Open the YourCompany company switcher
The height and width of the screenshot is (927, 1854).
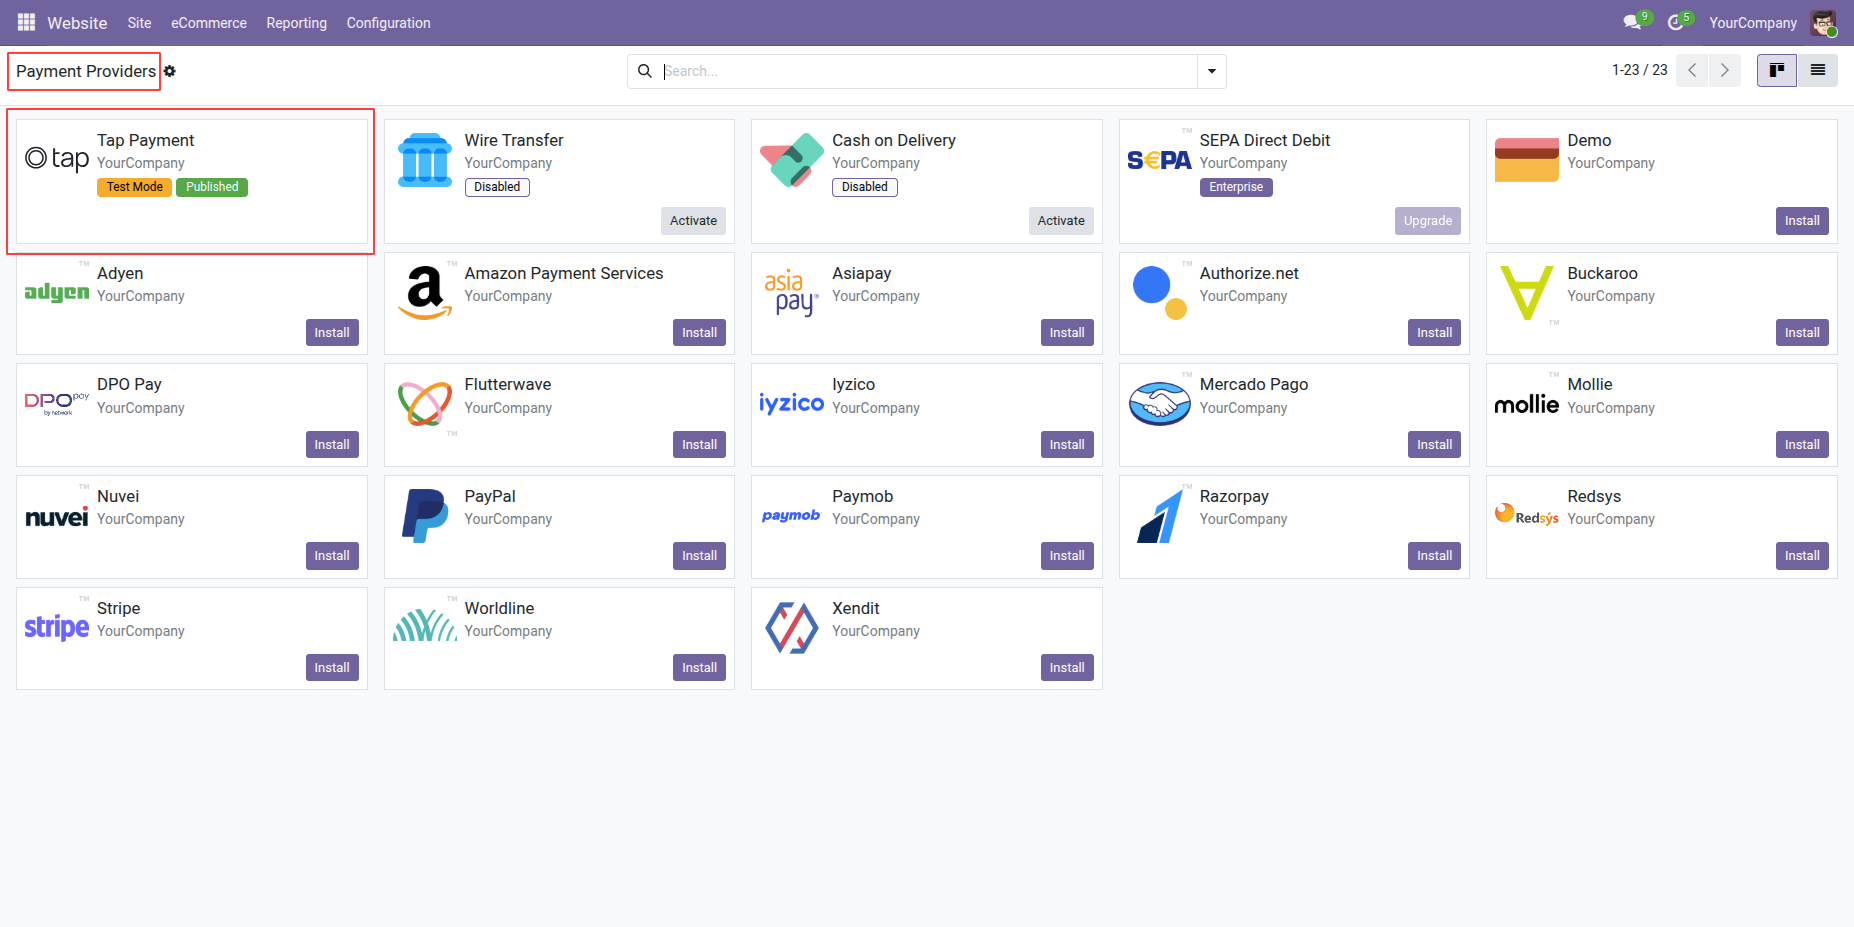1753,23
